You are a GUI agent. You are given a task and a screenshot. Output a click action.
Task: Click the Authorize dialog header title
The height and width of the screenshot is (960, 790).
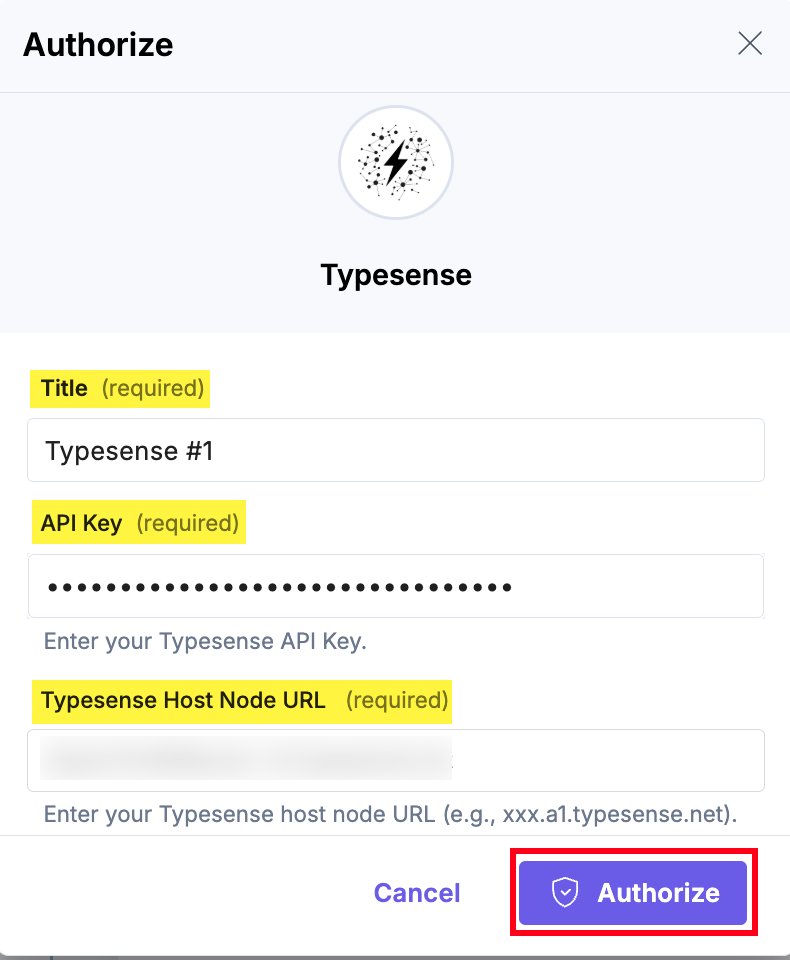click(98, 45)
